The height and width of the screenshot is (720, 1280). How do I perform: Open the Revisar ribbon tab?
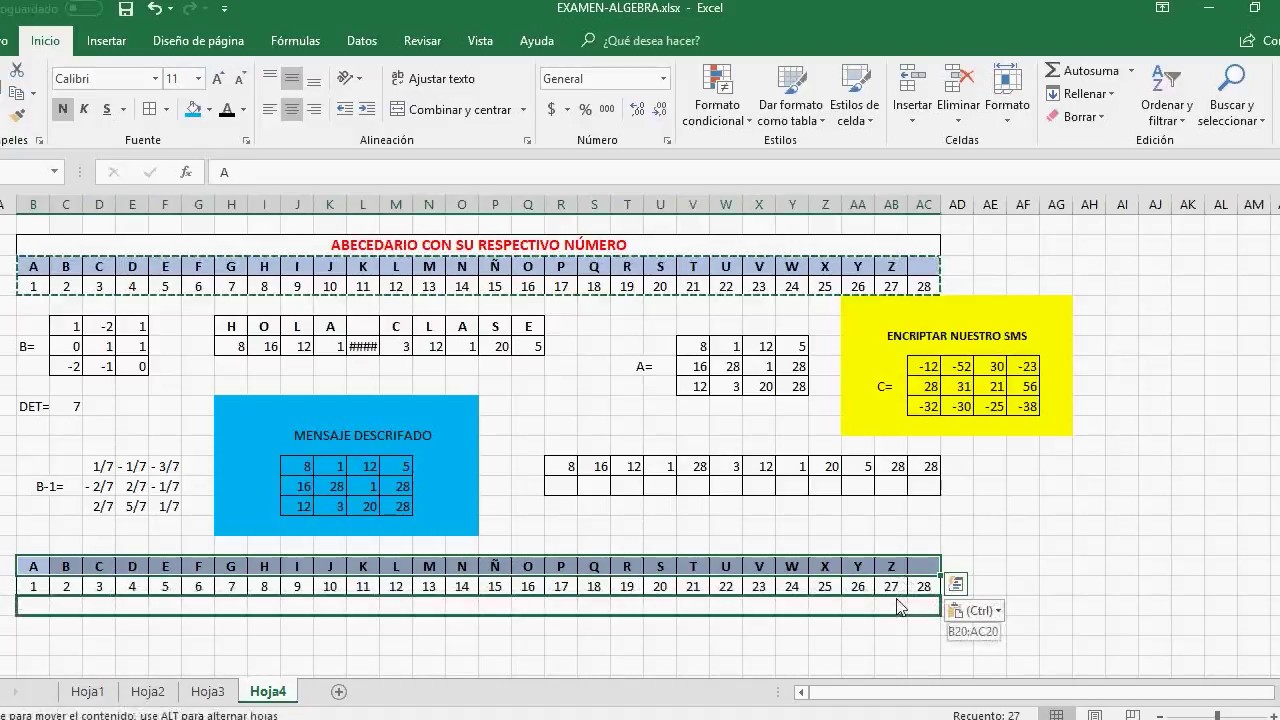coord(422,41)
